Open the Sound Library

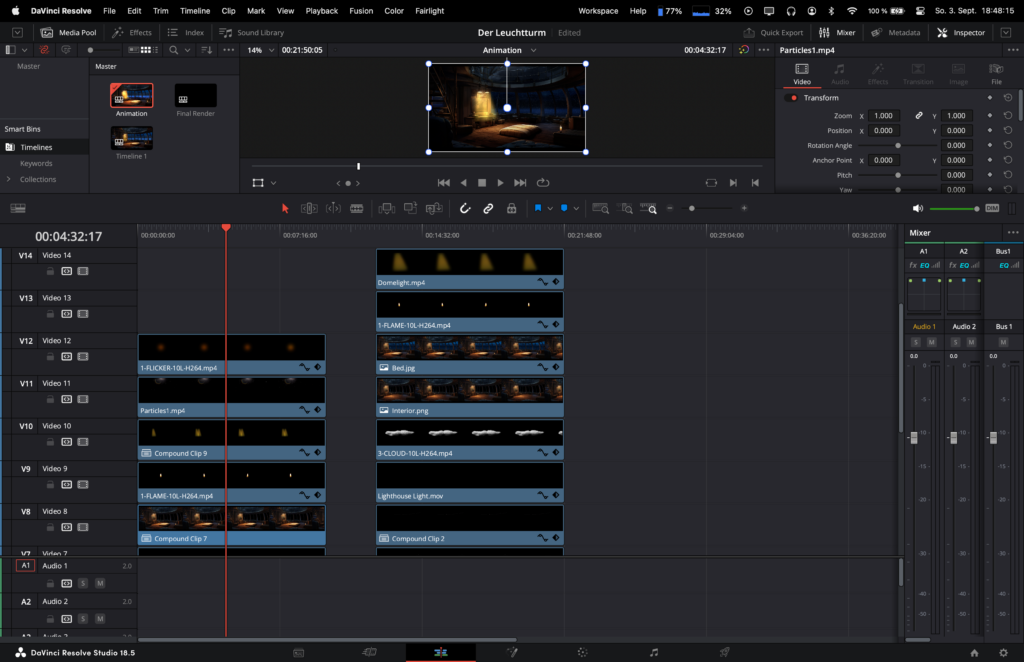coord(251,33)
